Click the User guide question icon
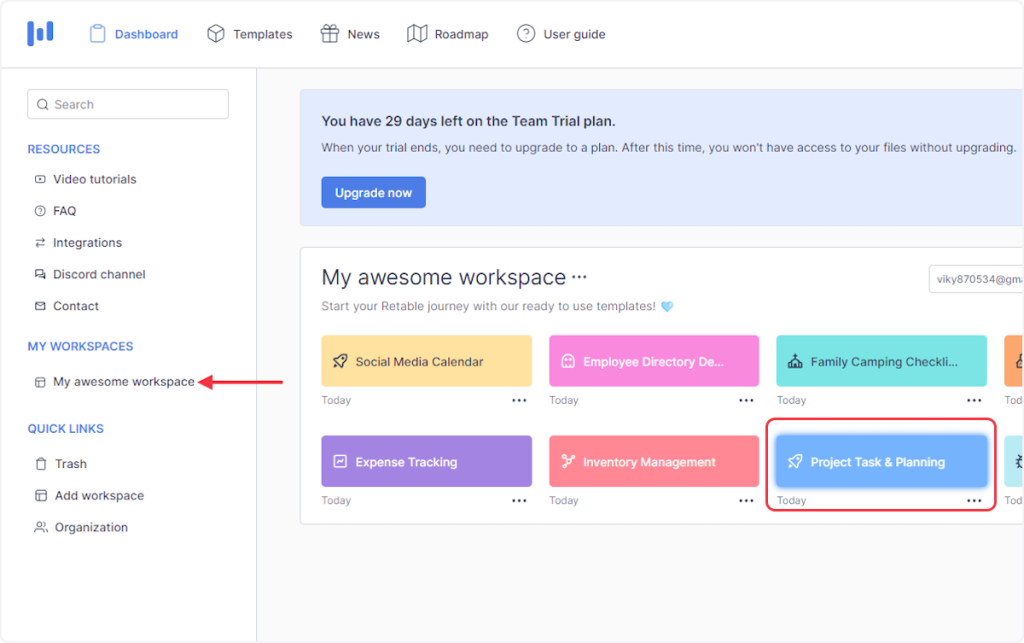The height and width of the screenshot is (643, 1024). coord(526,34)
